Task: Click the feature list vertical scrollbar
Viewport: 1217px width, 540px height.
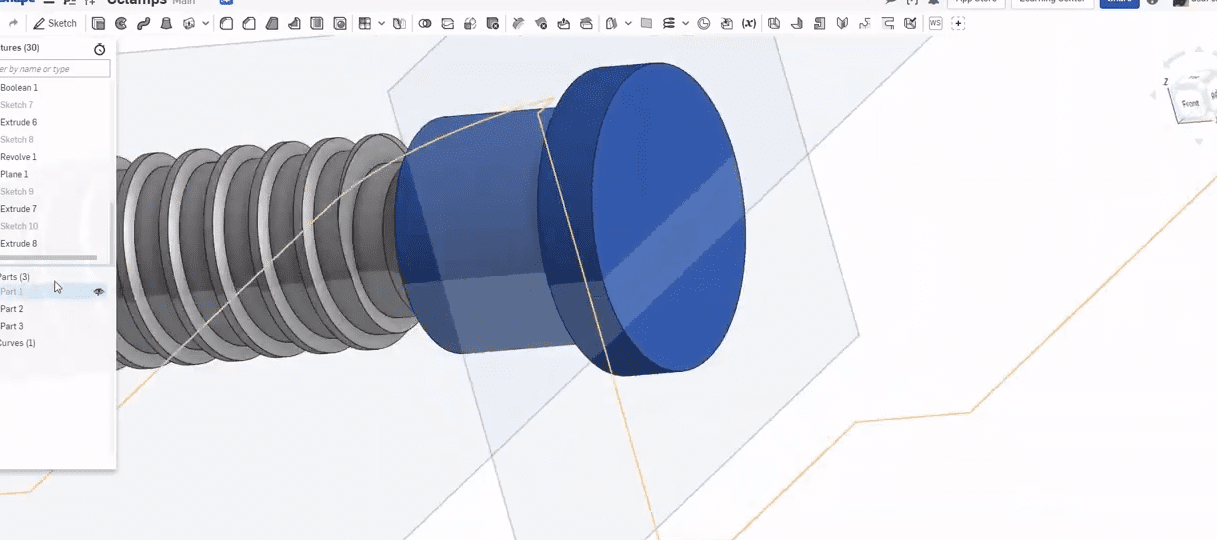Action: click(x=112, y=231)
